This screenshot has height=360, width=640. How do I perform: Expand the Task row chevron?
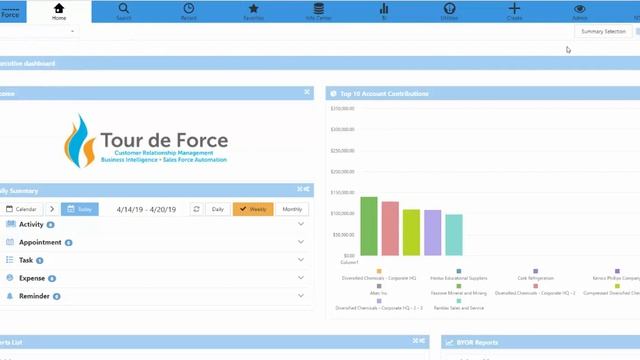(301, 260)
